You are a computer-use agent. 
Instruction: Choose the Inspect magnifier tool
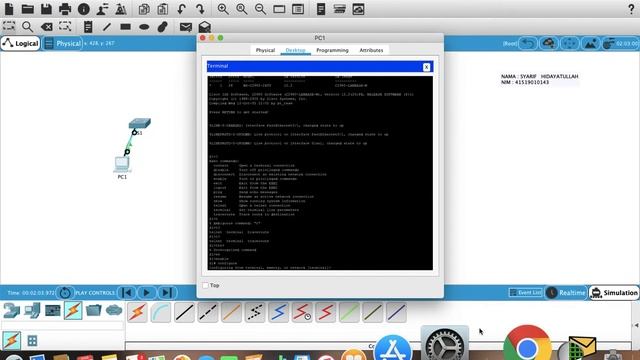pos(27,27)
